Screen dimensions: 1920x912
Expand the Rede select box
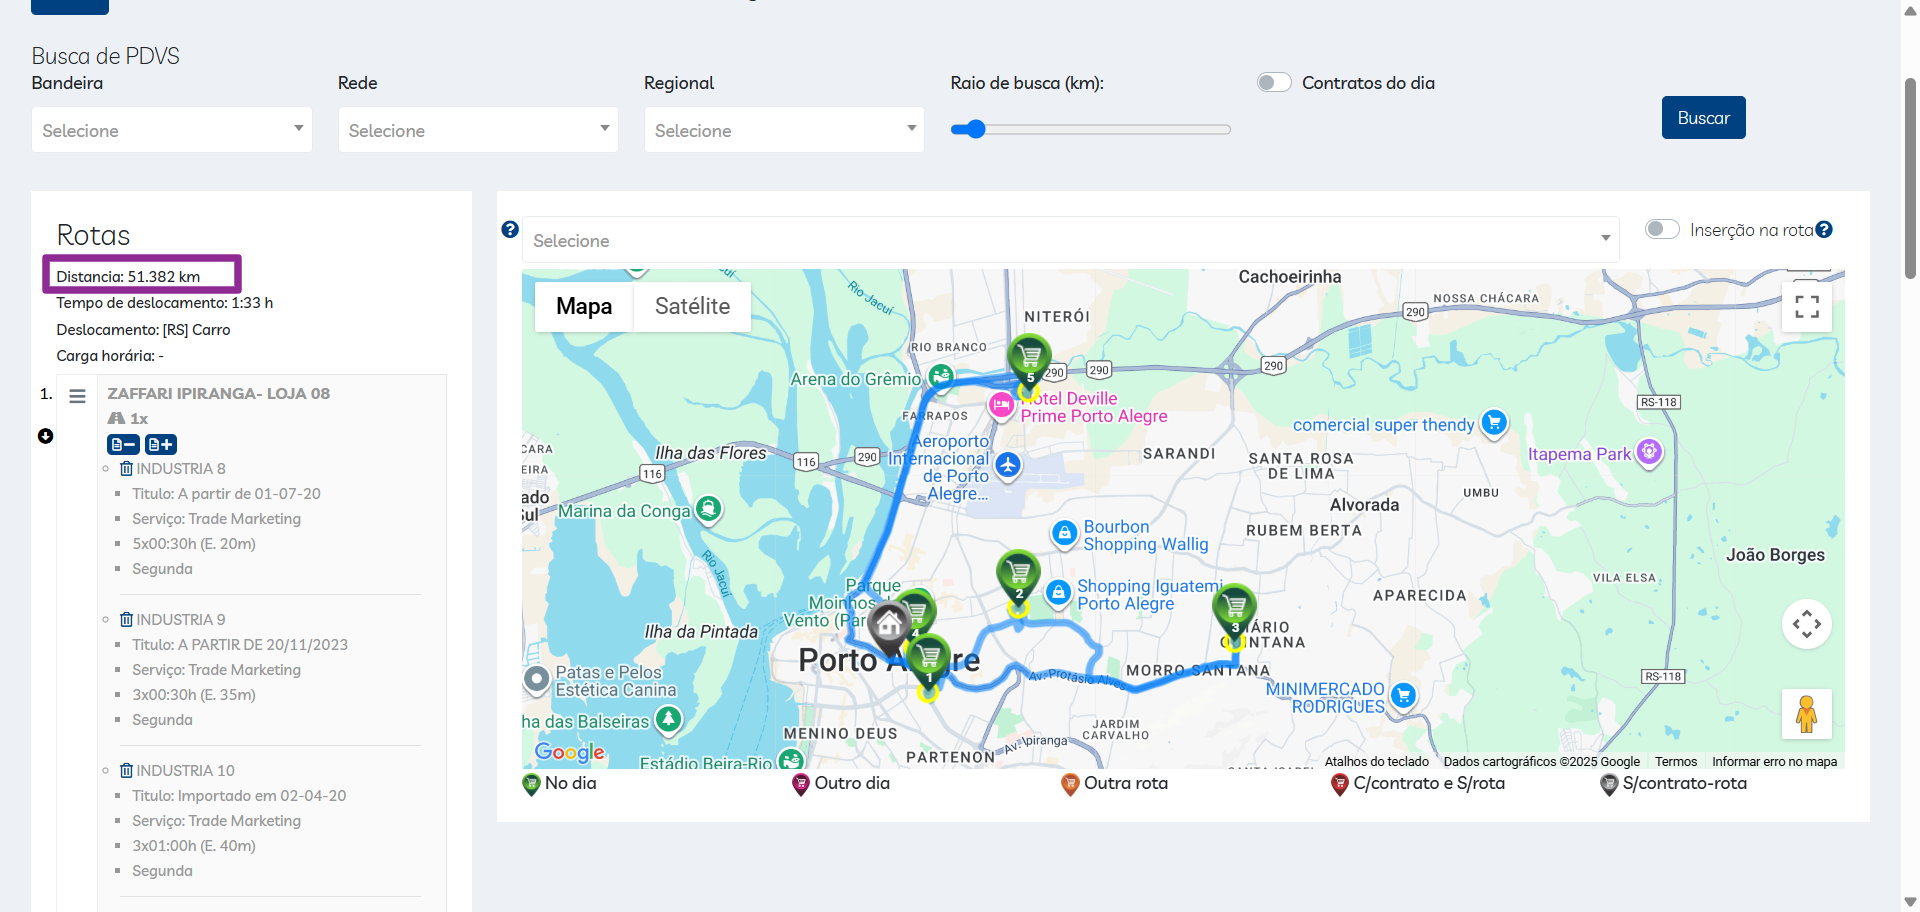coord(478,130)
